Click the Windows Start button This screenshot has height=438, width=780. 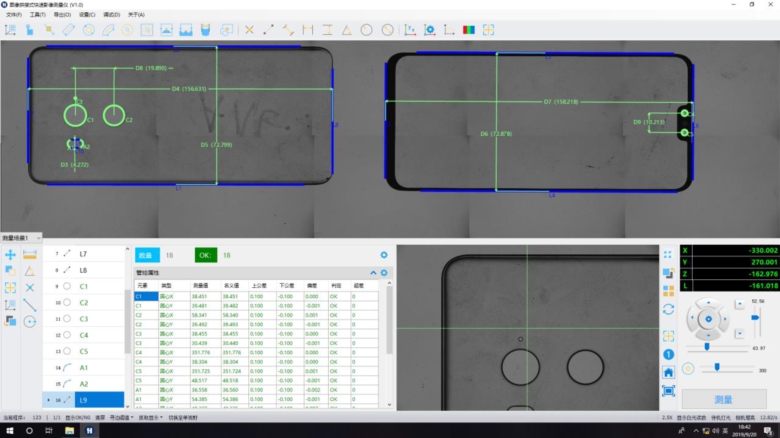click(x=9, y=431)
